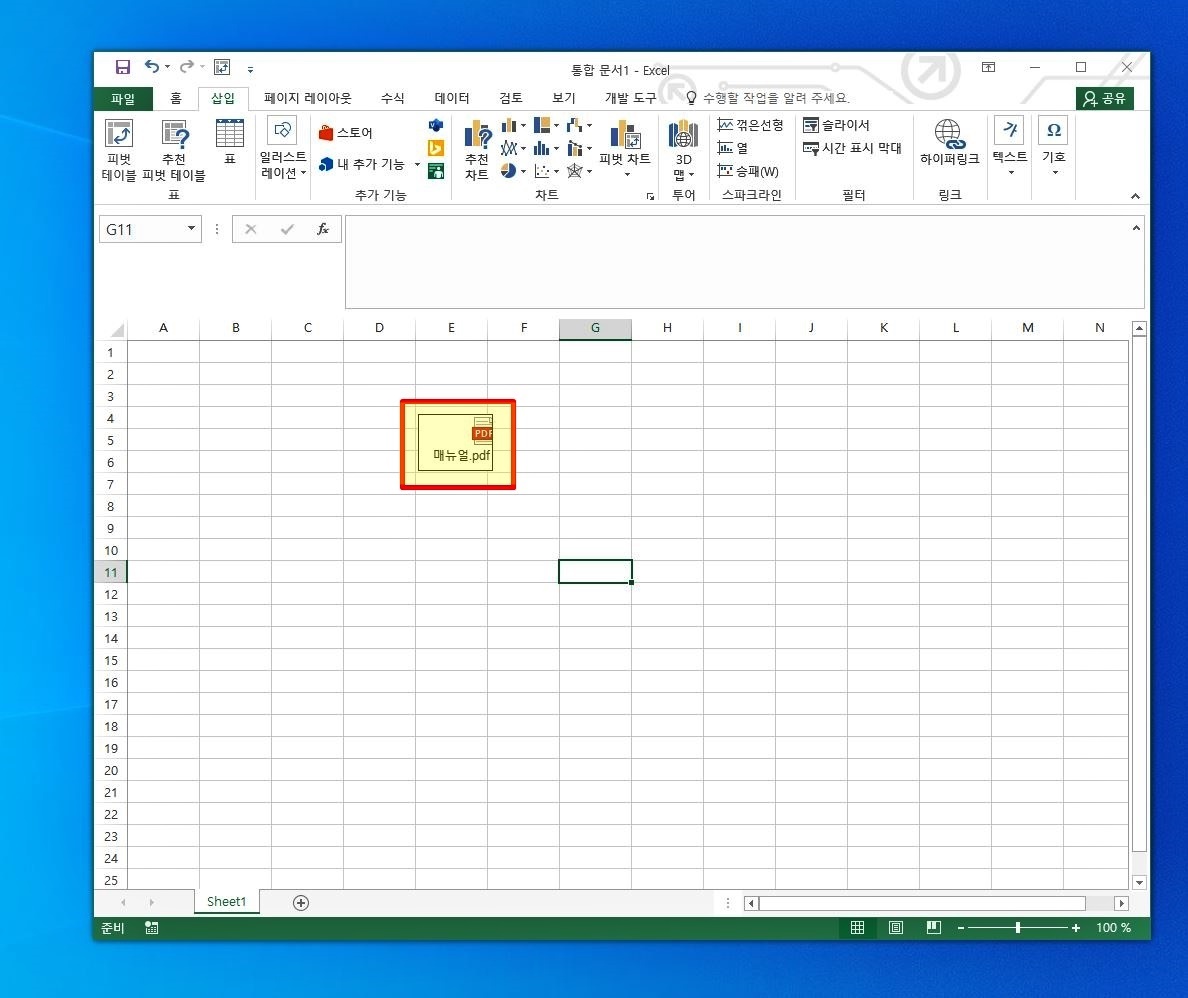The image size is (1188, 998).
Task: Switch to Page Break Preview
Action: (x=933, y=928)
